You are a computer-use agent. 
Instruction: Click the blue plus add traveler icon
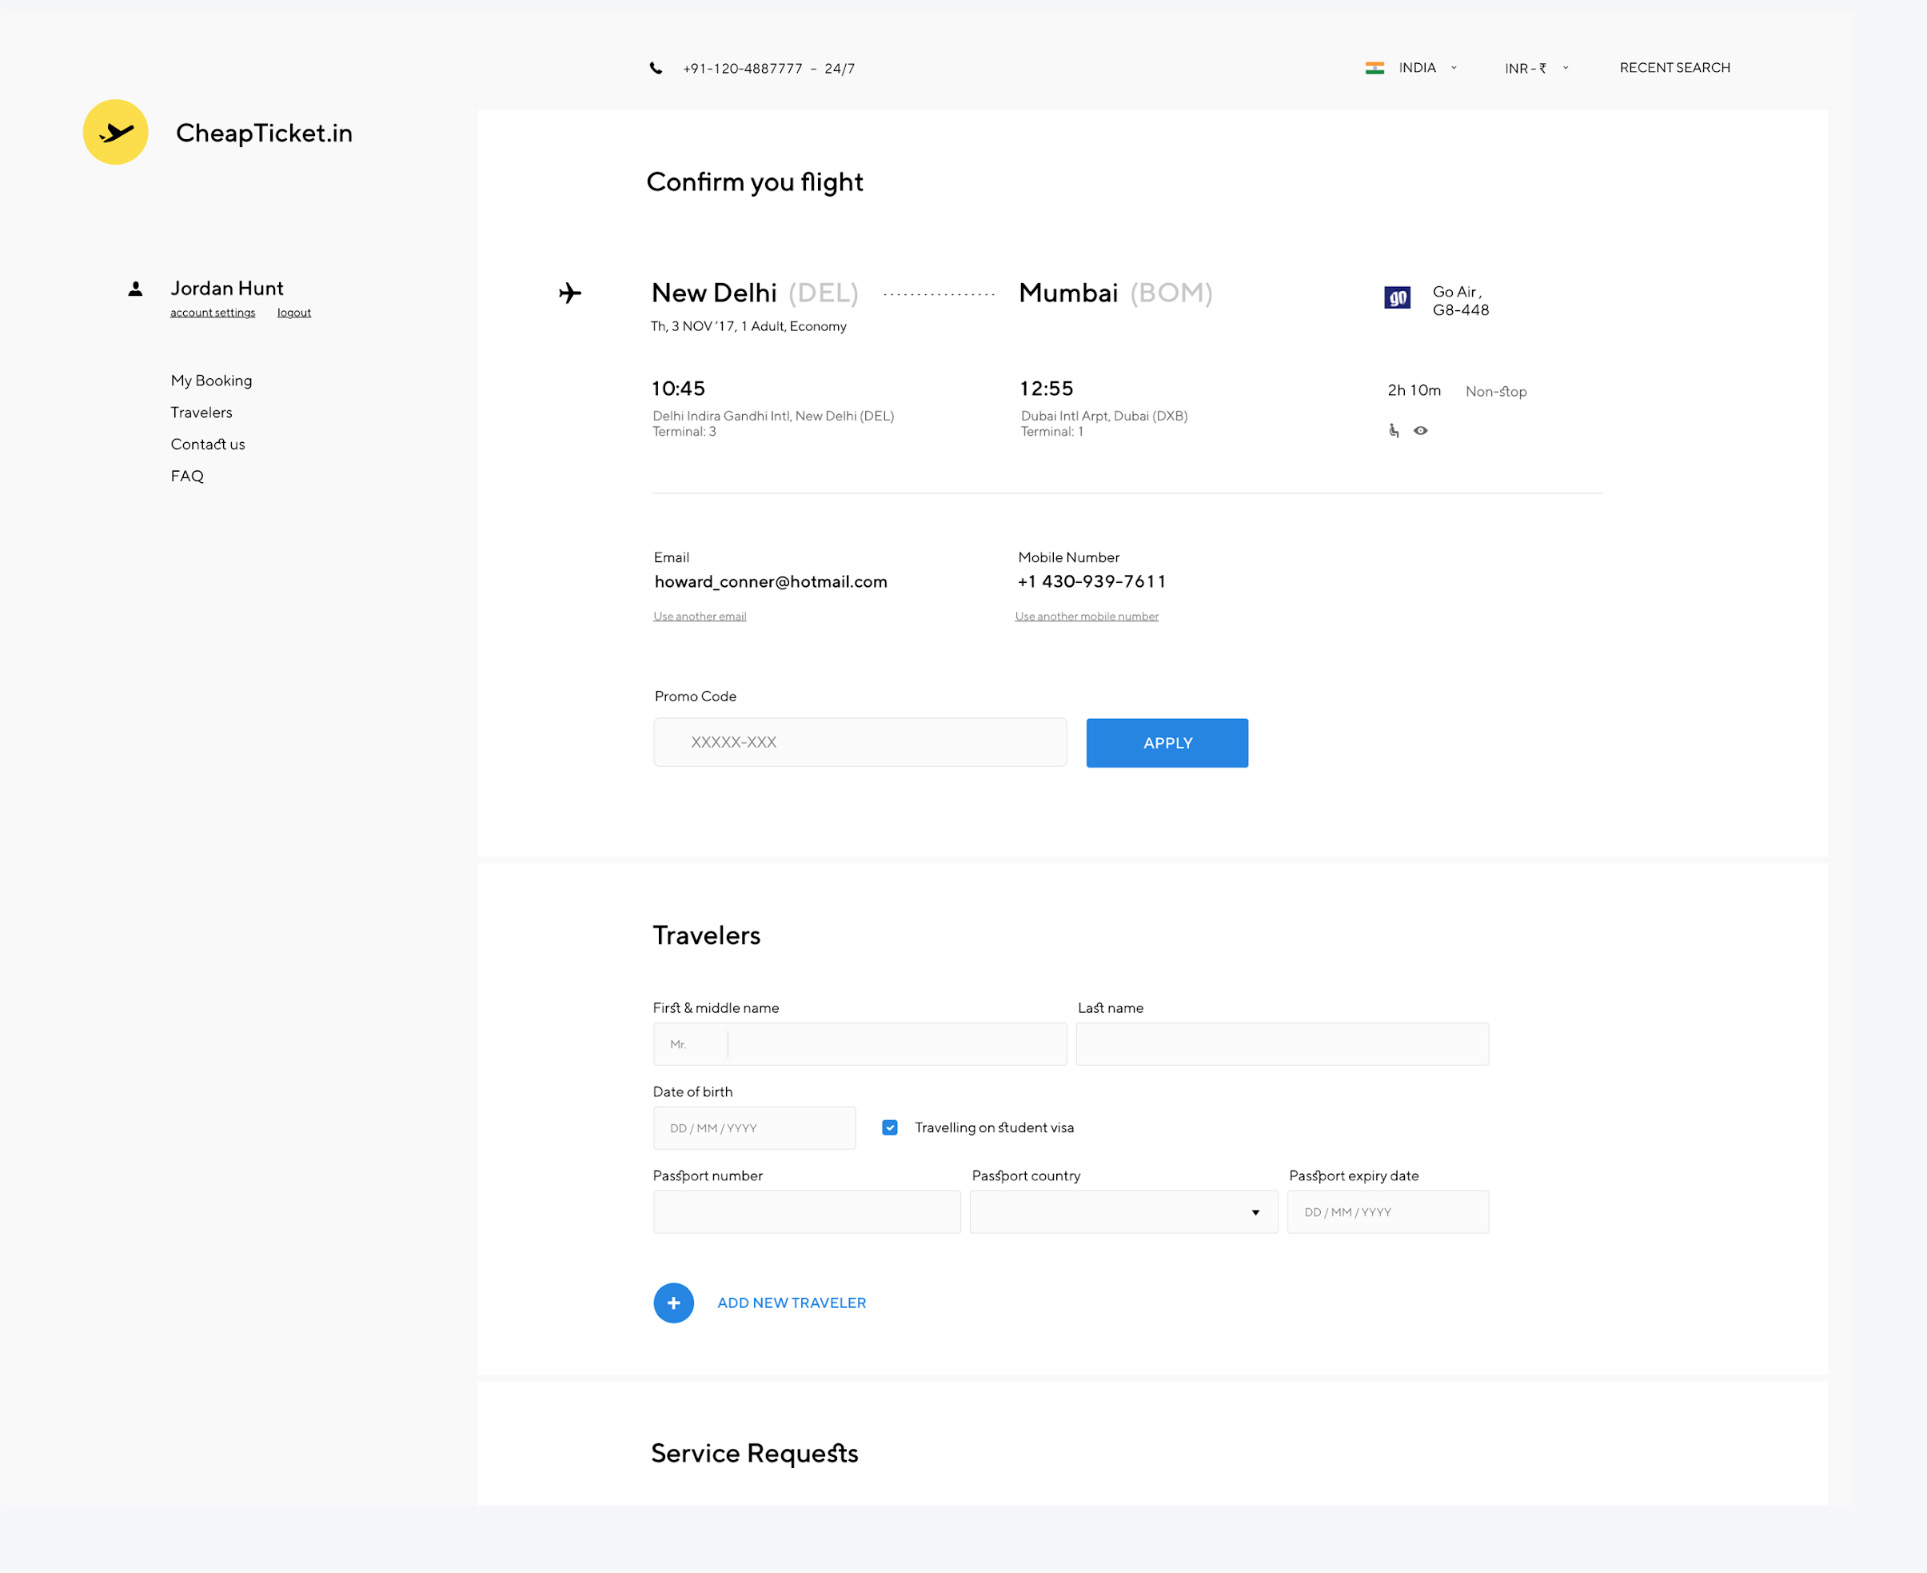point(674,1303)
